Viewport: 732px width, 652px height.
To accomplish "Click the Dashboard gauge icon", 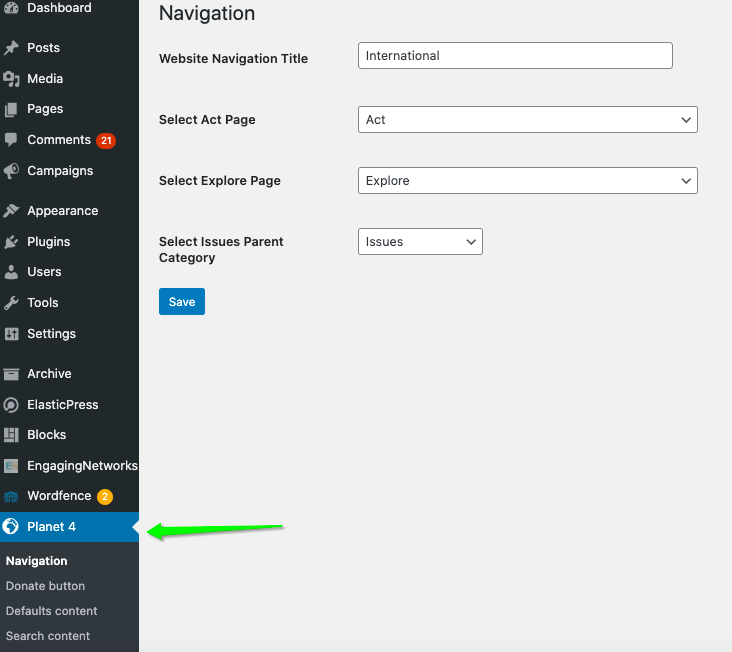I will point(11,7).
